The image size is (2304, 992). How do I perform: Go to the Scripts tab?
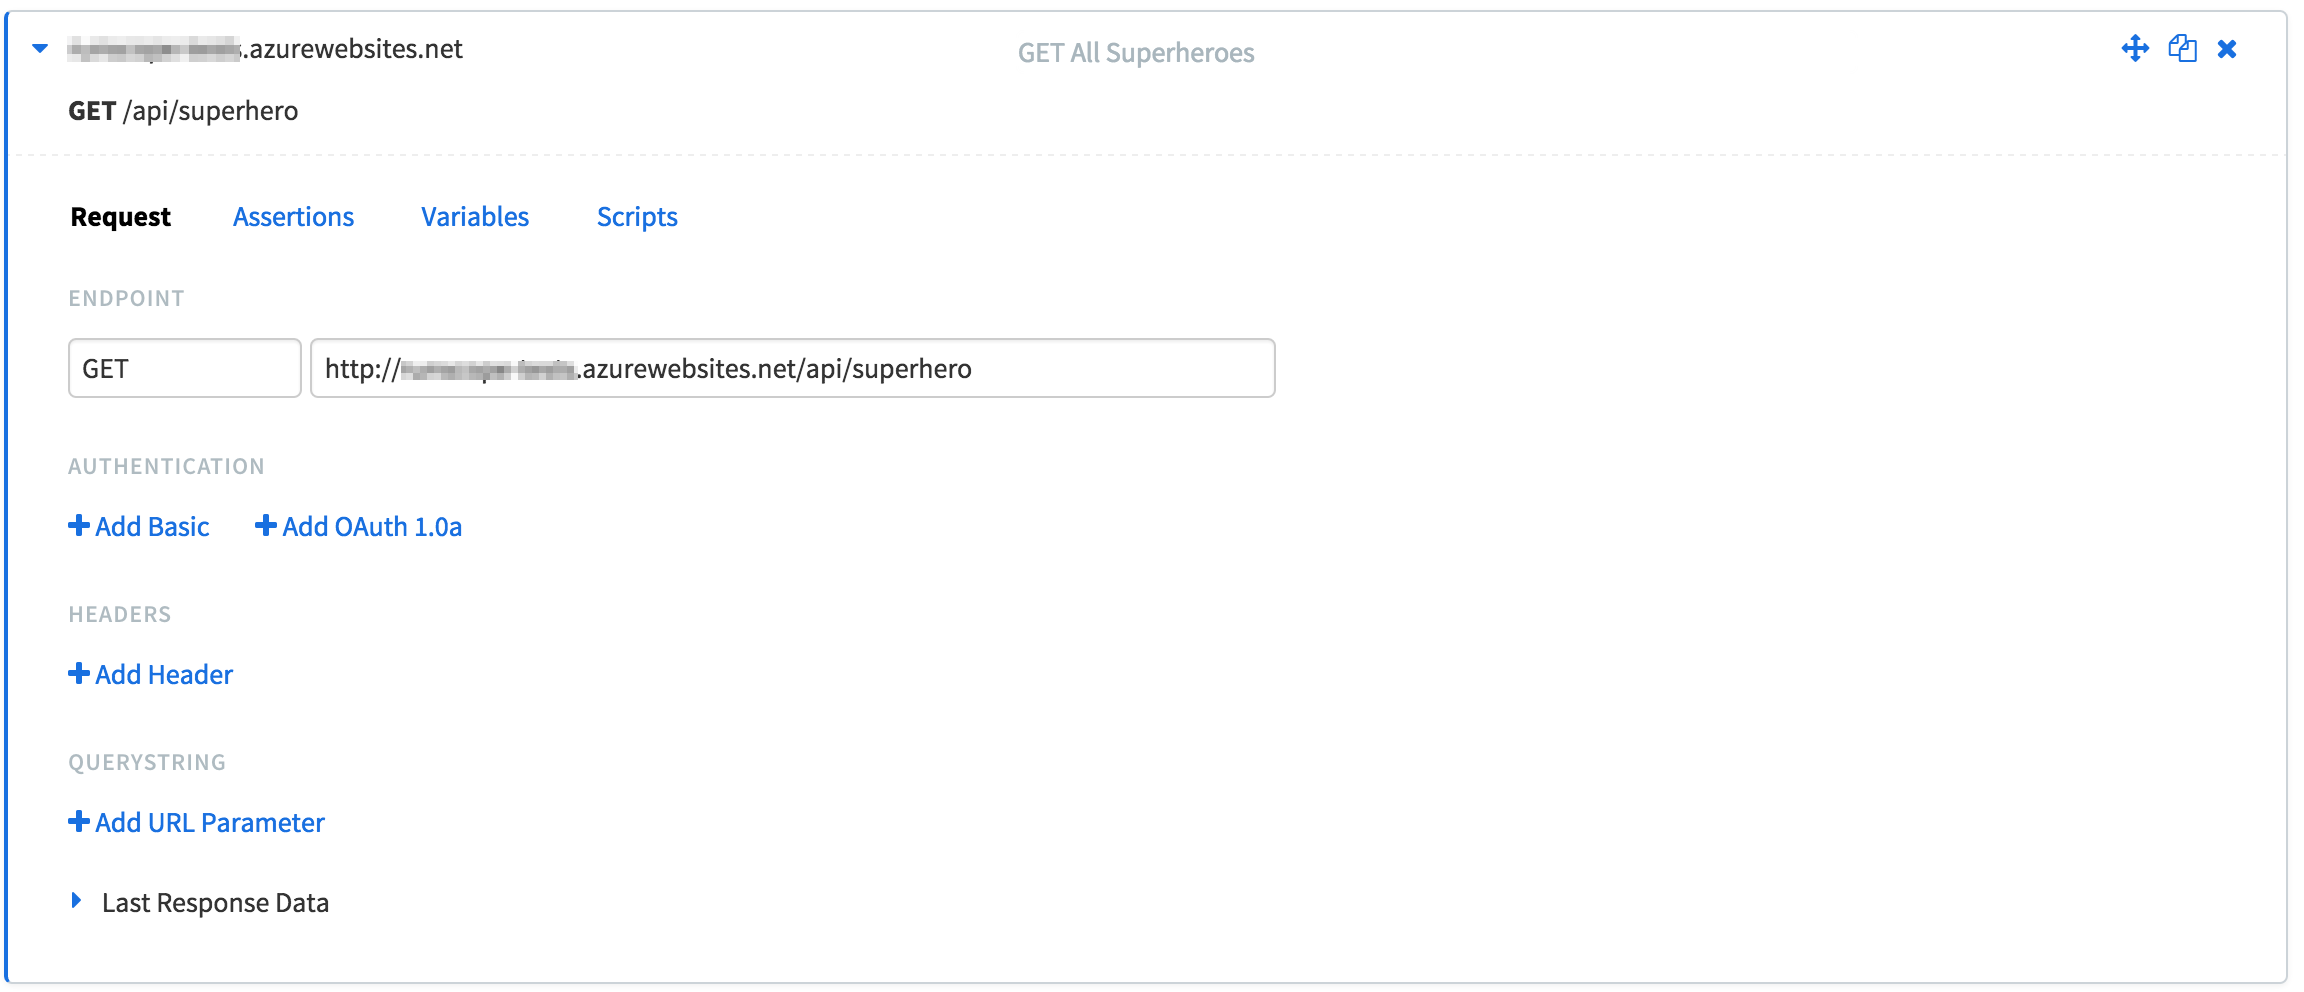click(x=637, y=217)
